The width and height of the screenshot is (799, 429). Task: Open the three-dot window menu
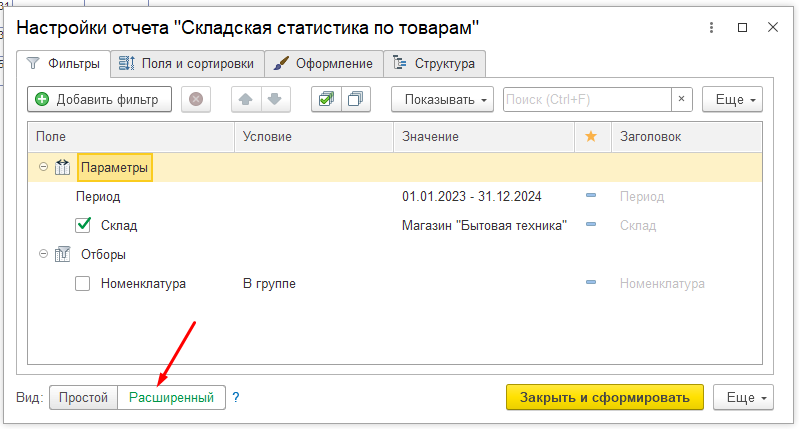[711, 28]
